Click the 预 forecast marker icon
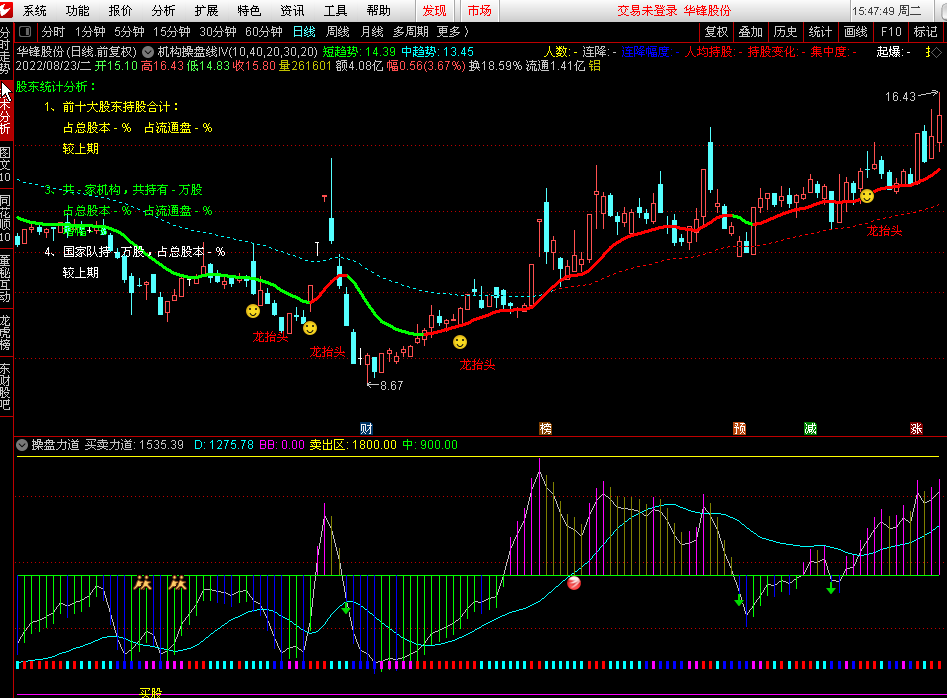Screen dimensions: 947x698 point(739,428)
